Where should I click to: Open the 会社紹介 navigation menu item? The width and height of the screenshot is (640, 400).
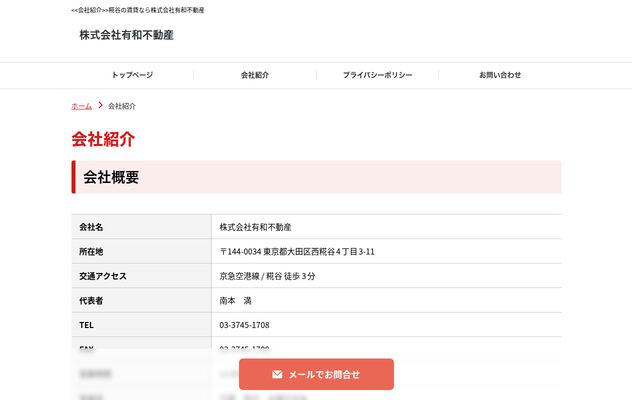pyautogui.click(x=255, y=75)
